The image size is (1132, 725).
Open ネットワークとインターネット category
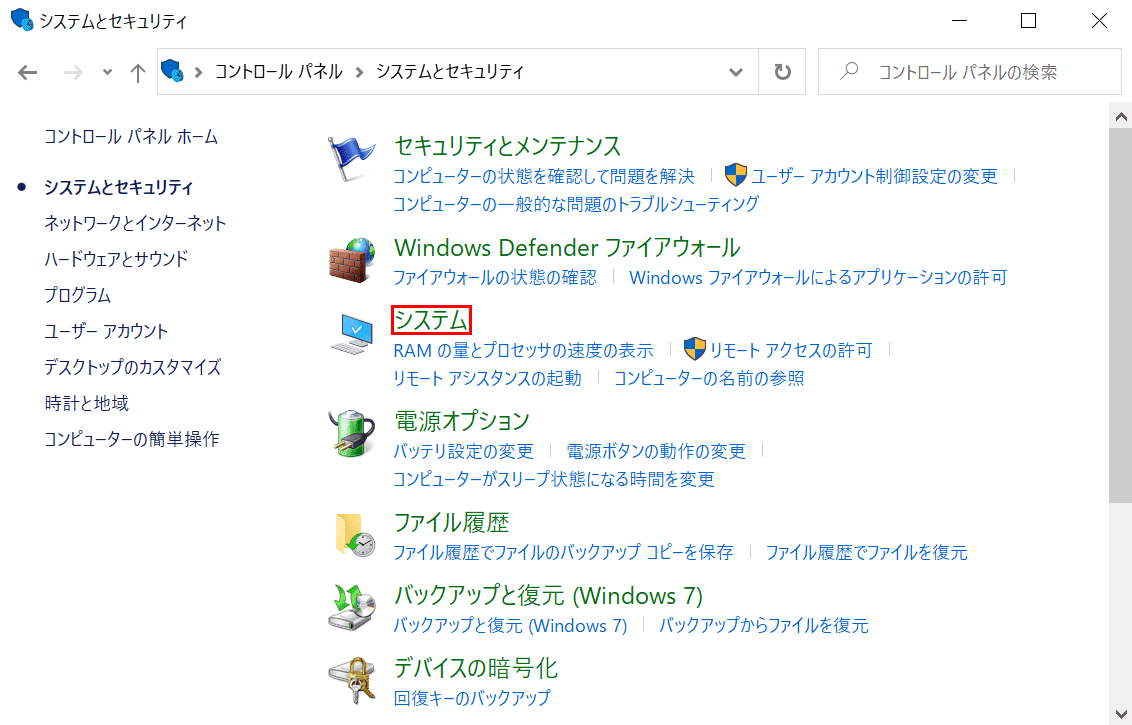[x=135, y=223]
